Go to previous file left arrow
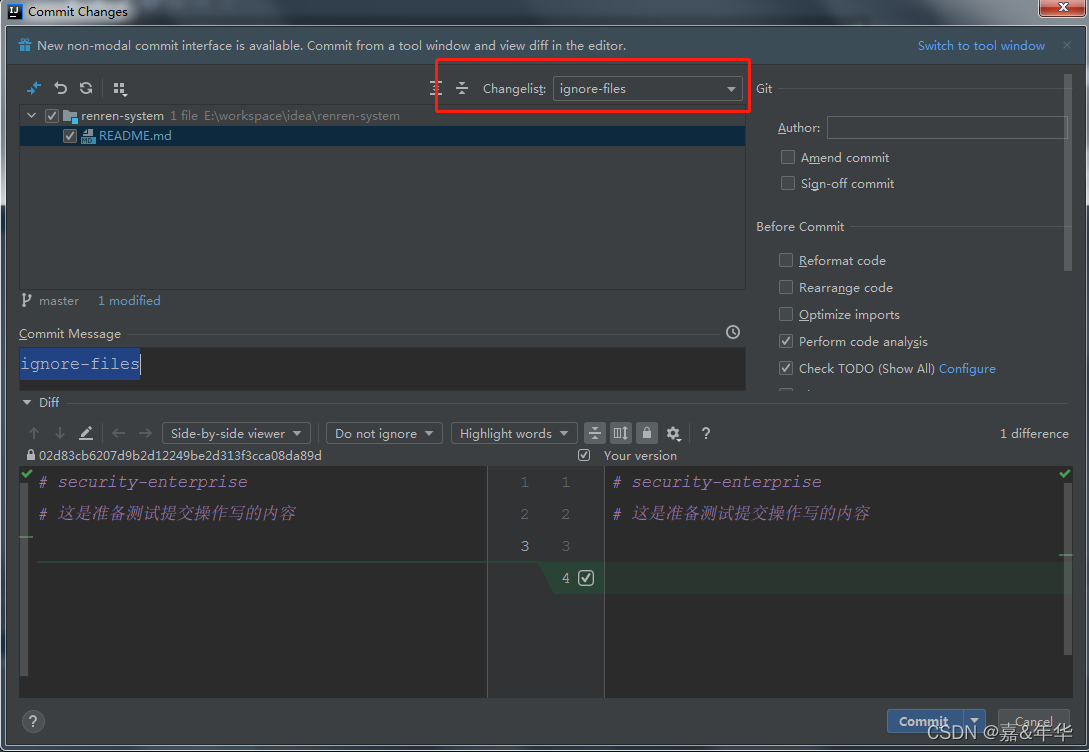 click(x=119, y=433)
